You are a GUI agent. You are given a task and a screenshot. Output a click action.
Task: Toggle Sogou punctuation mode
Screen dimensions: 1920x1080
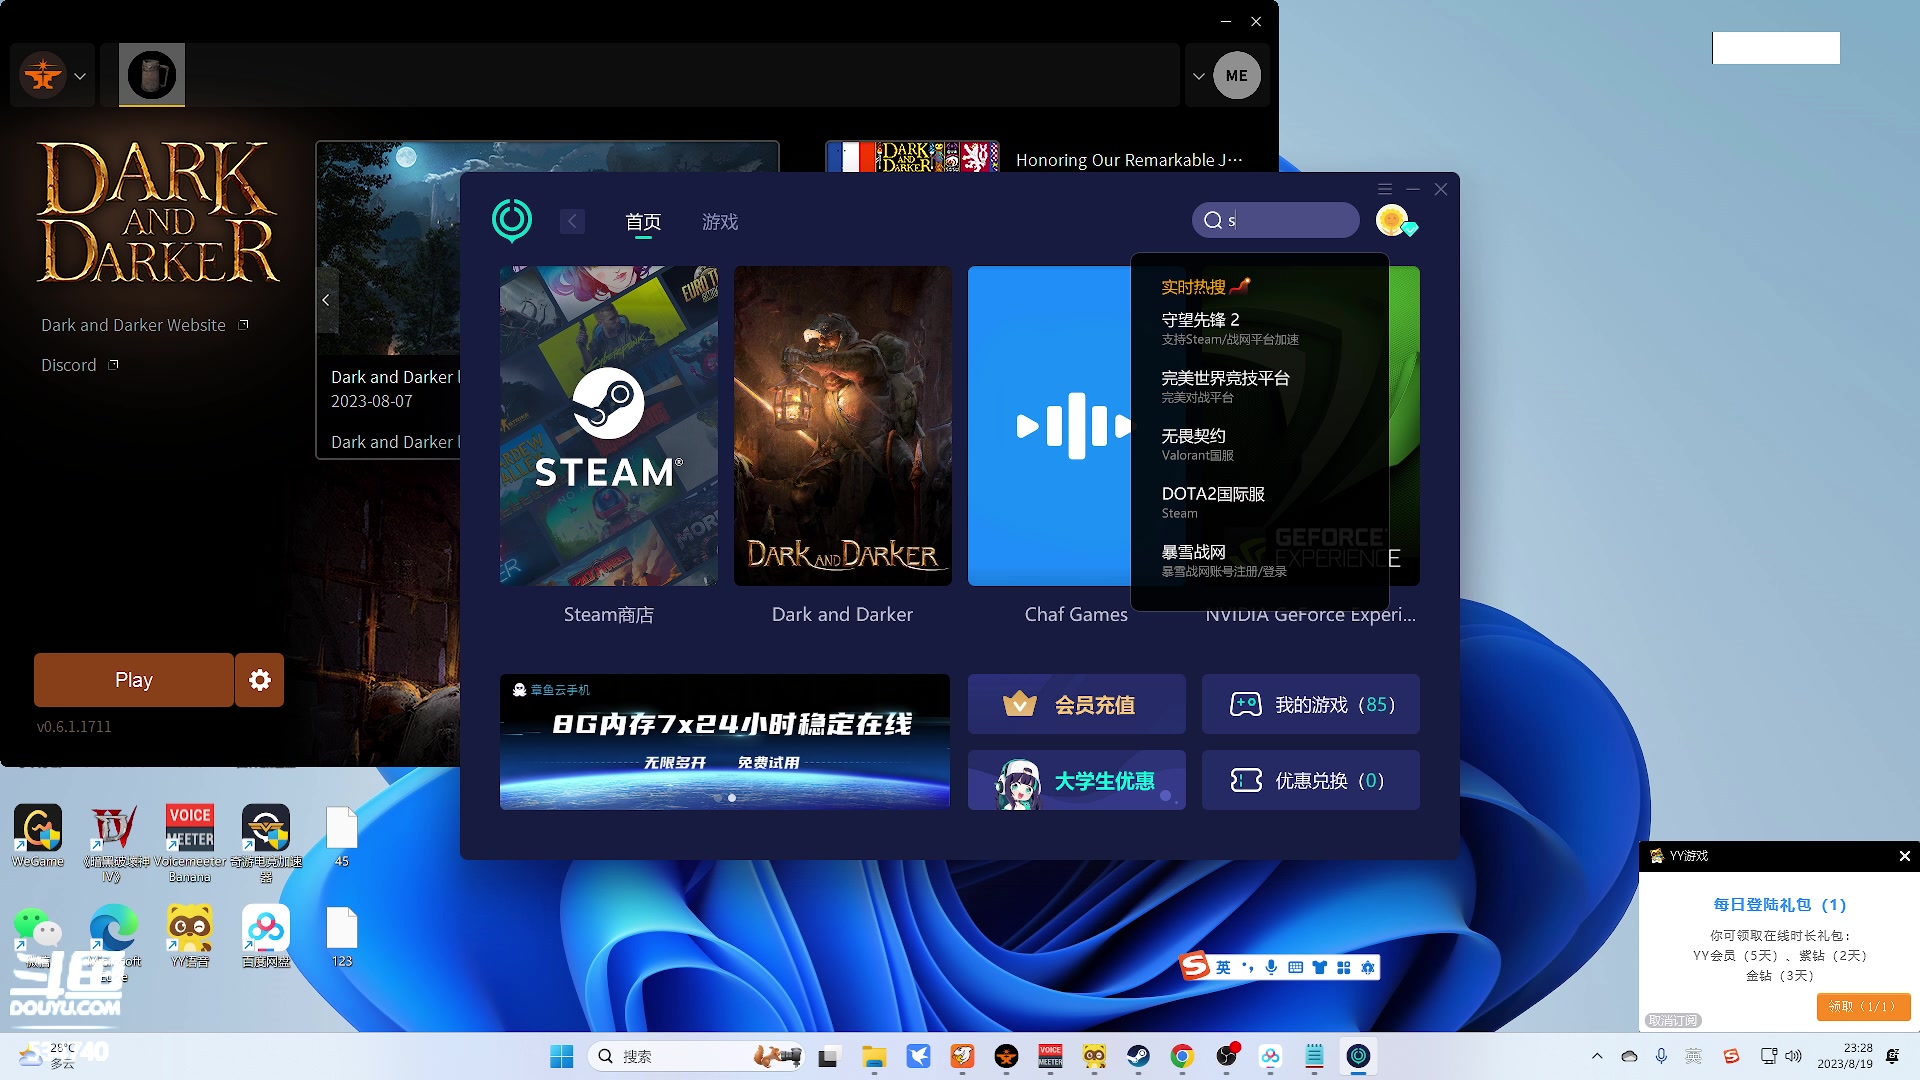1247,967
